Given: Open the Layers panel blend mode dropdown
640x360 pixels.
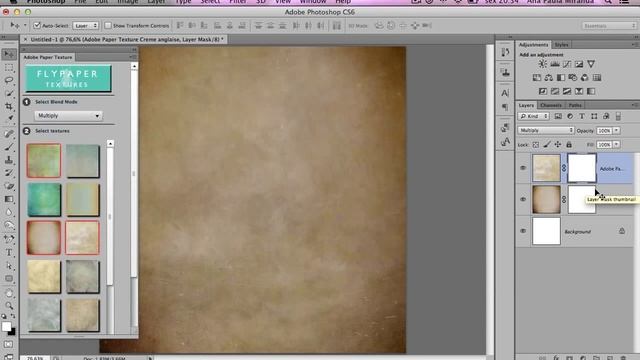Looking at the screenshot, I should coord(546,130).
